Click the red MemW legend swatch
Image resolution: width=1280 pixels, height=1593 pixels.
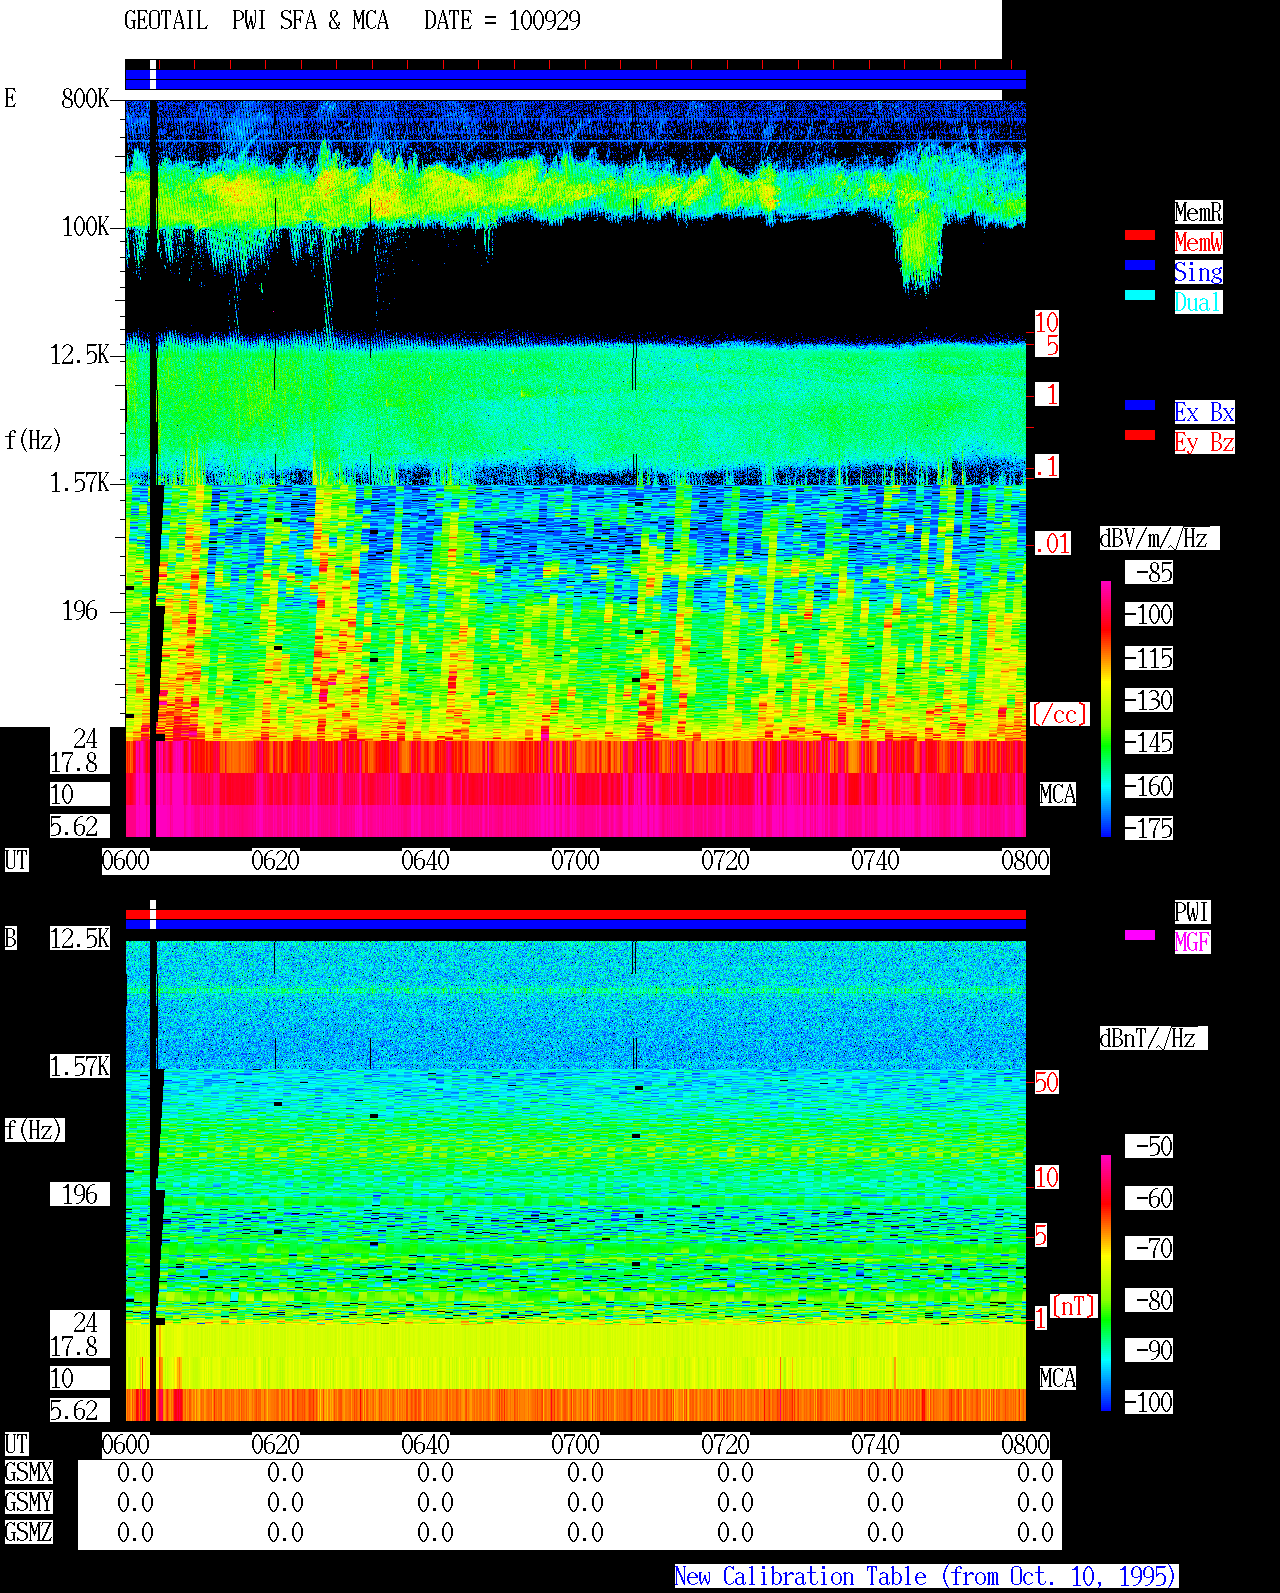tap(1140, 235)
